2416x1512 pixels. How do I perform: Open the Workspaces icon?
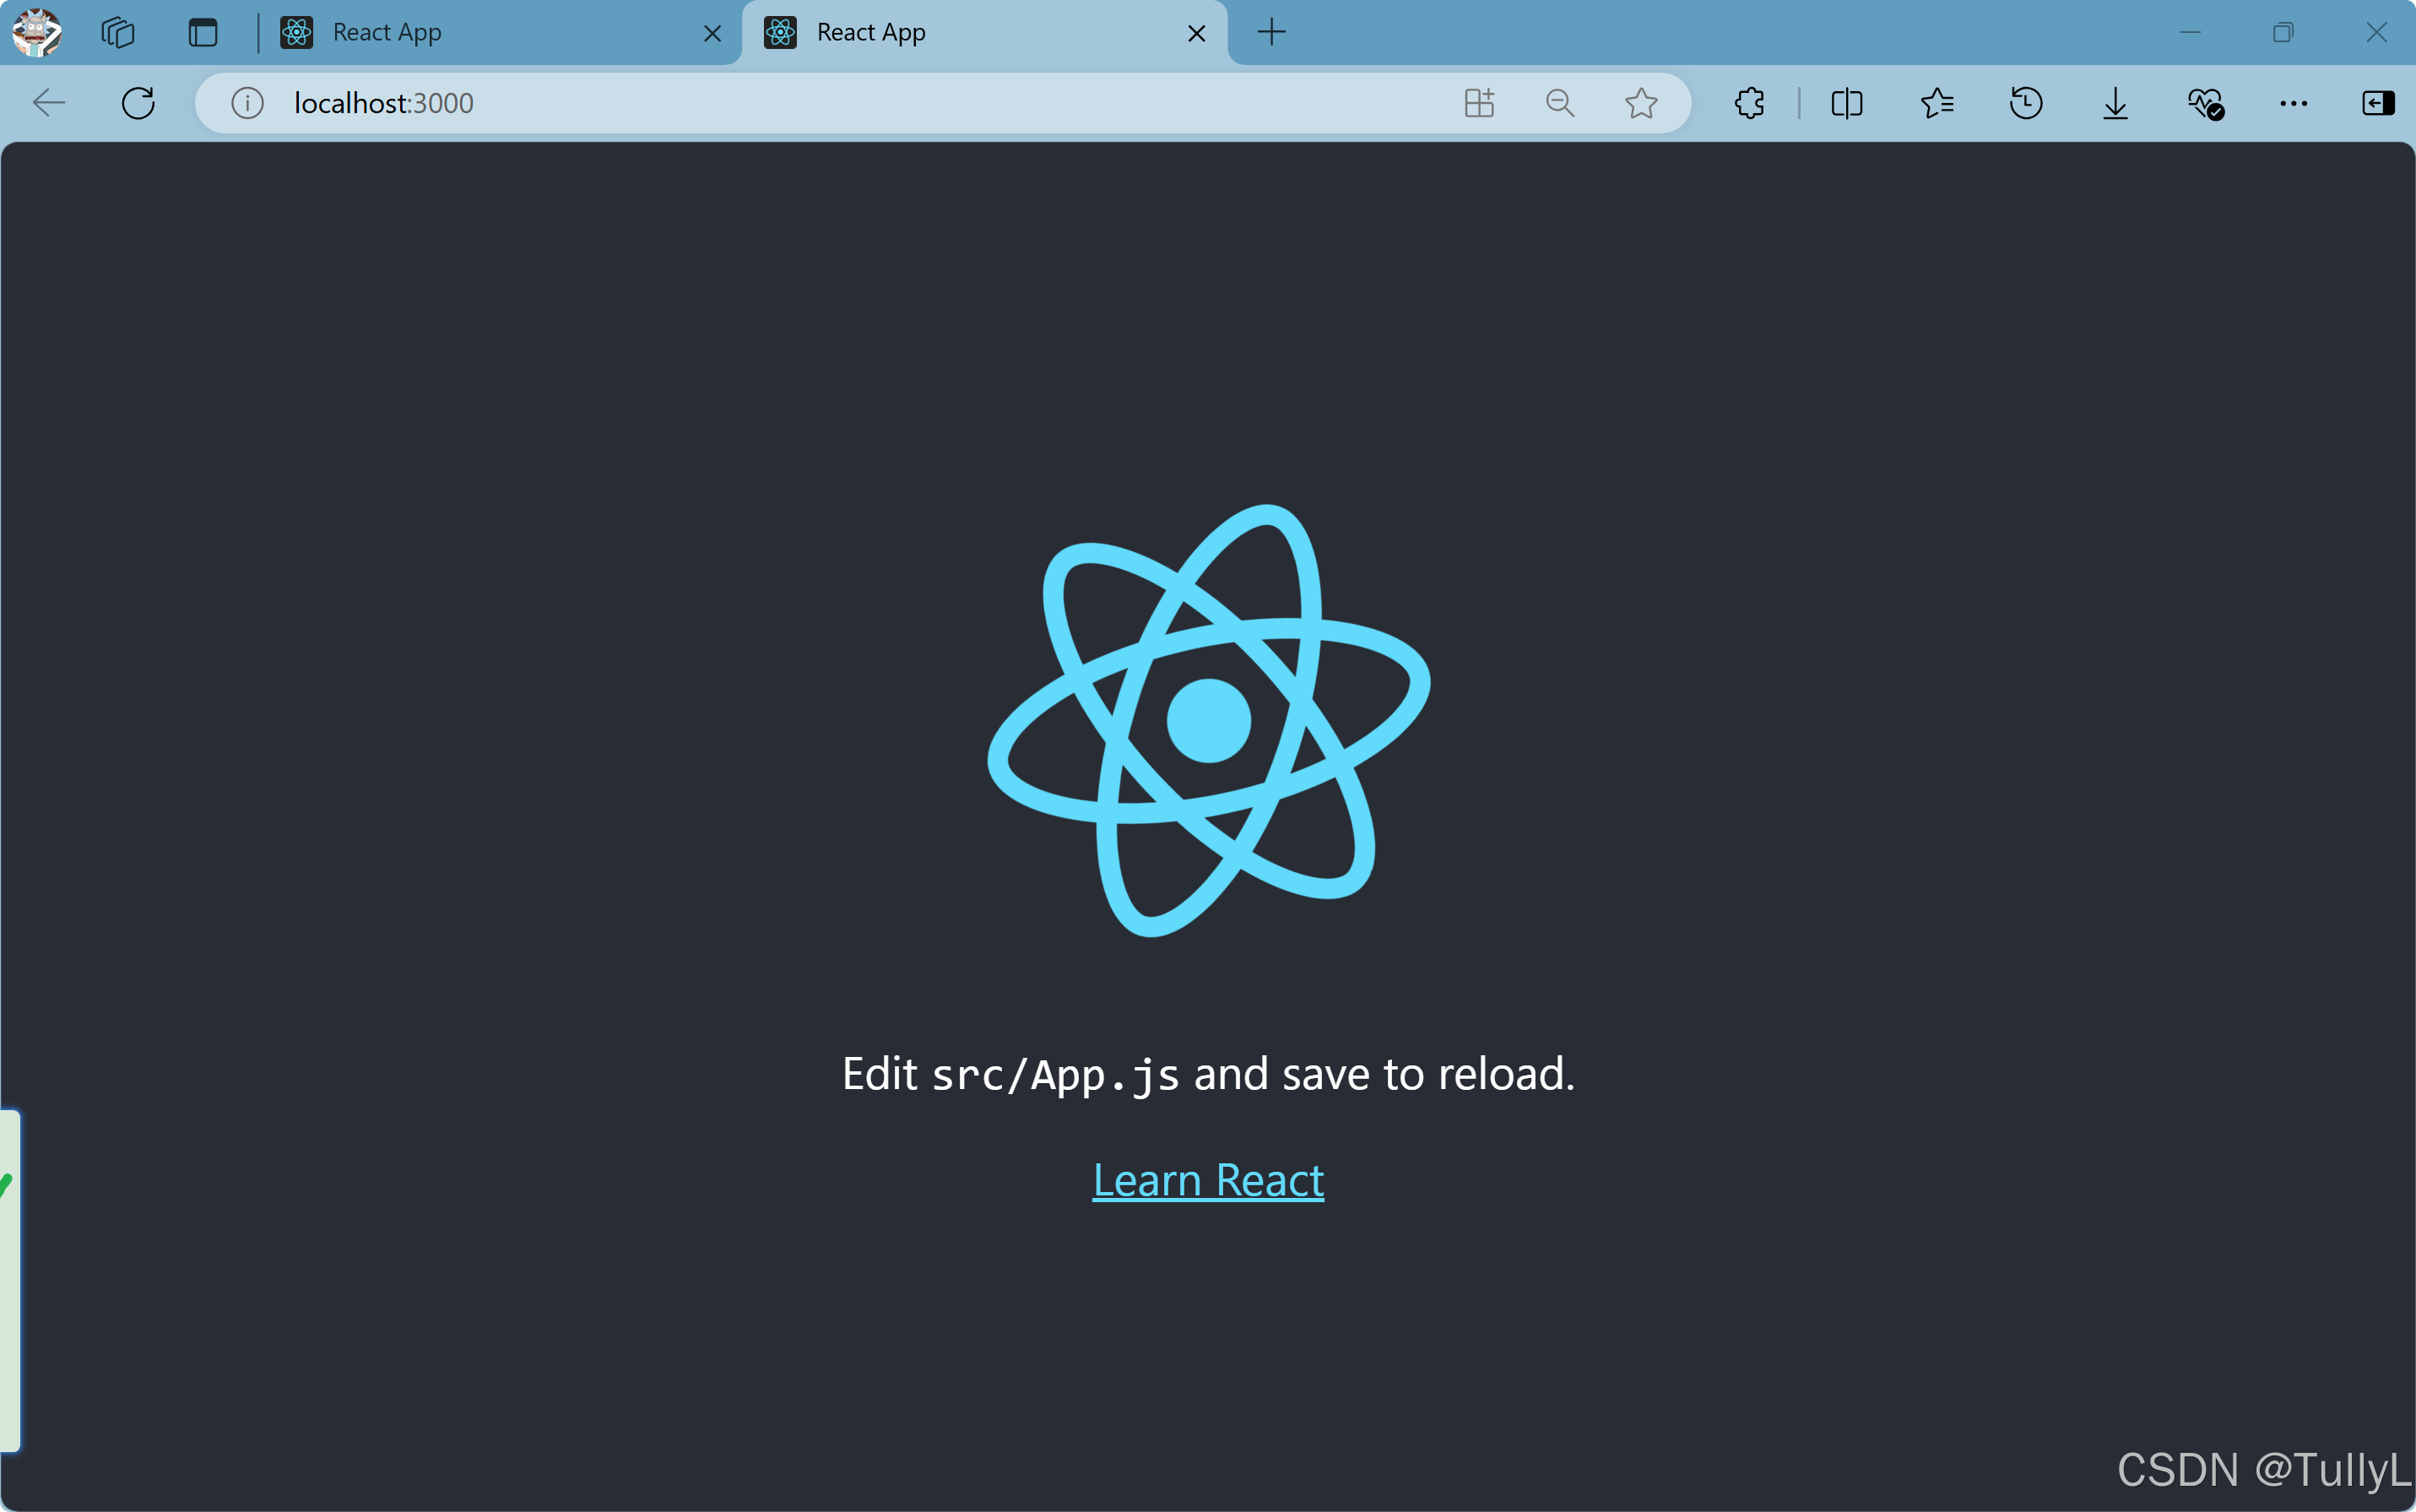pyautogui.click(x=118, y=32)
